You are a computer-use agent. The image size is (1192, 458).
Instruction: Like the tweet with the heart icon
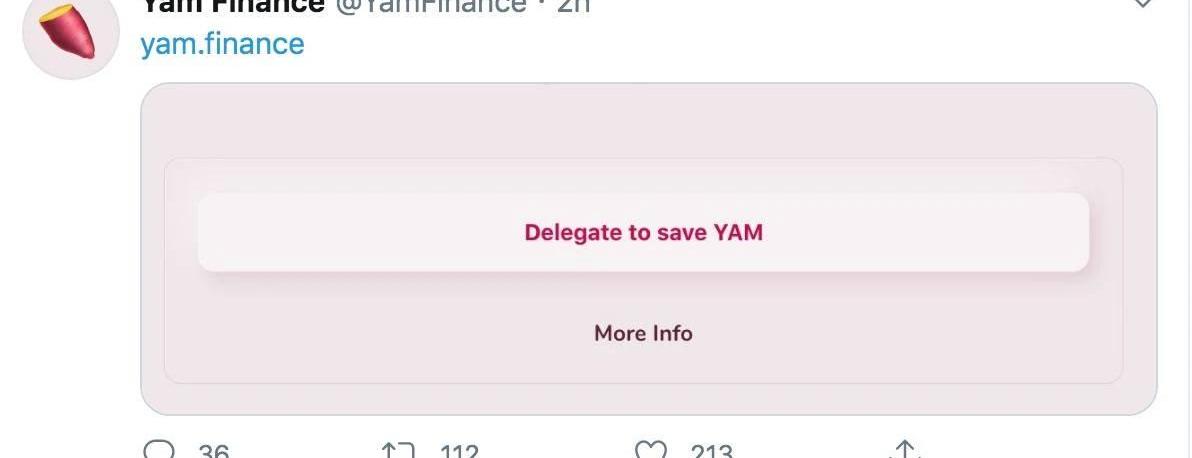[651, 448]
